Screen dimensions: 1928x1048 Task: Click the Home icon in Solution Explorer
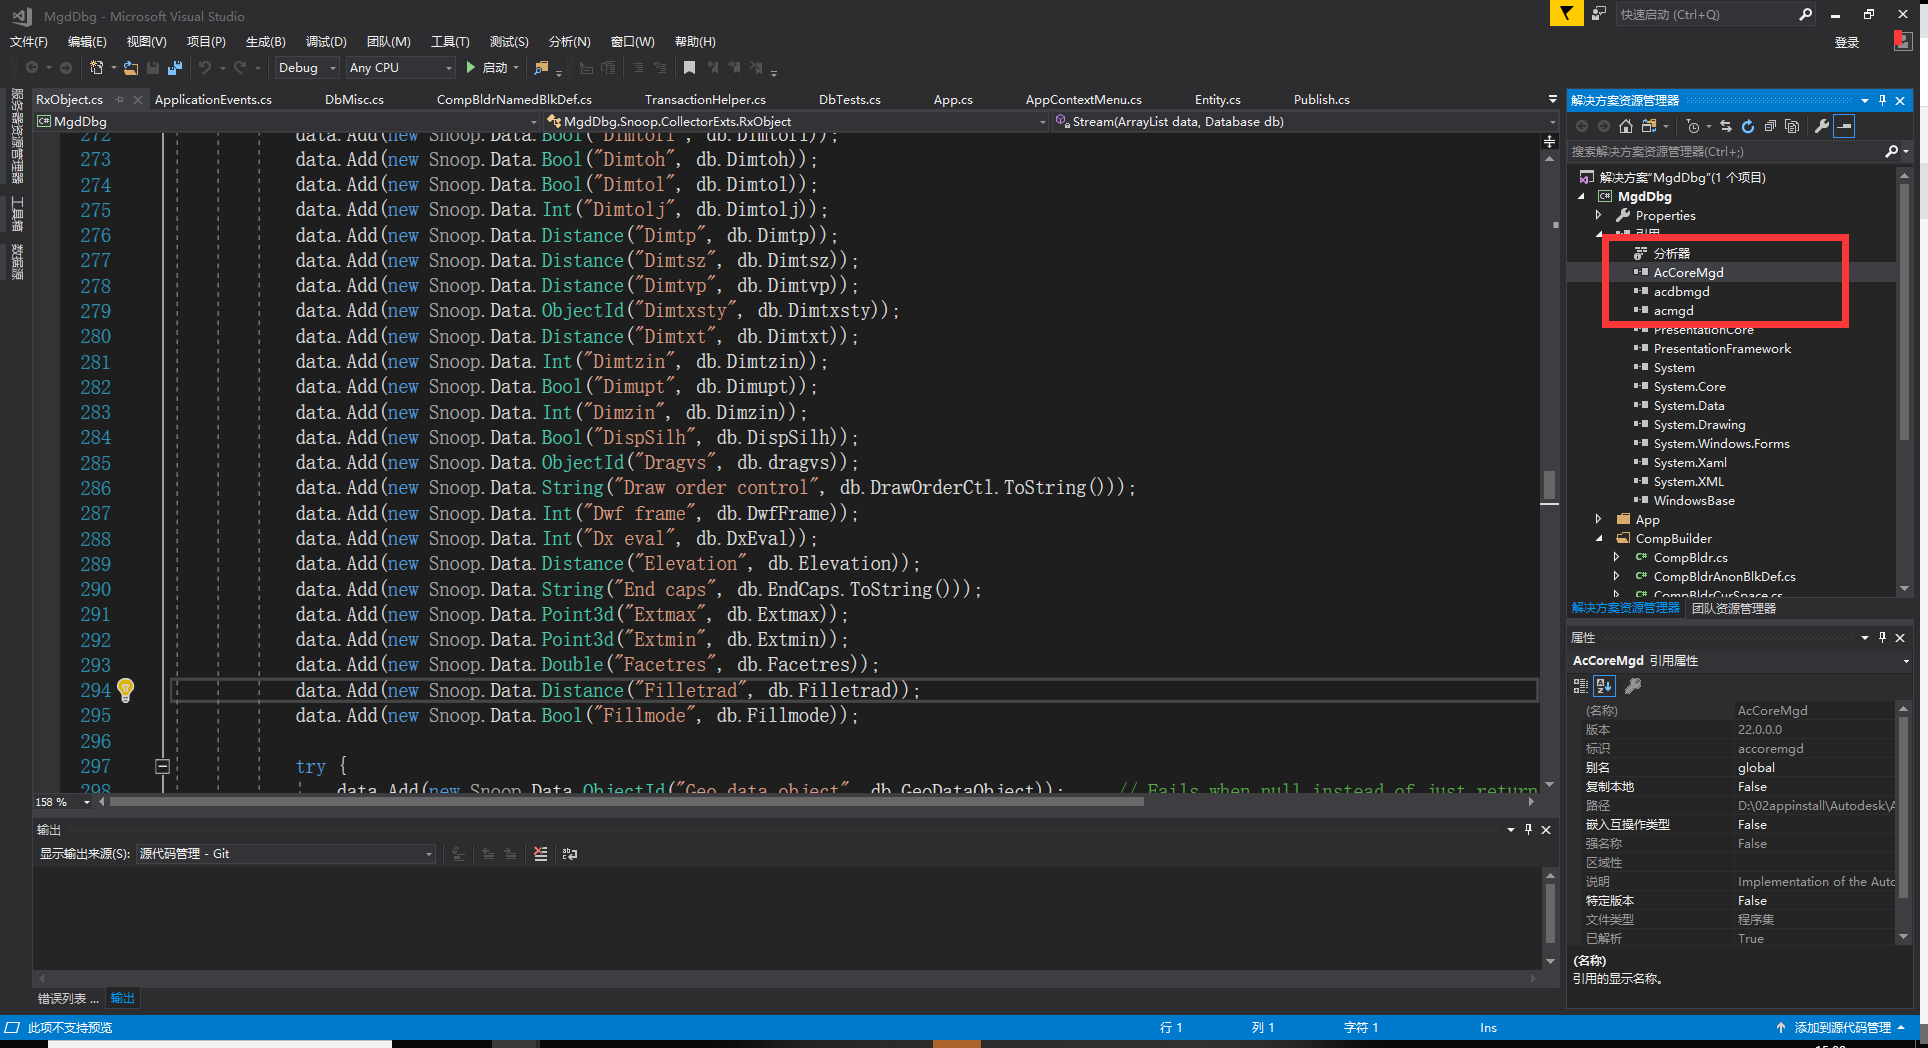1626,126
